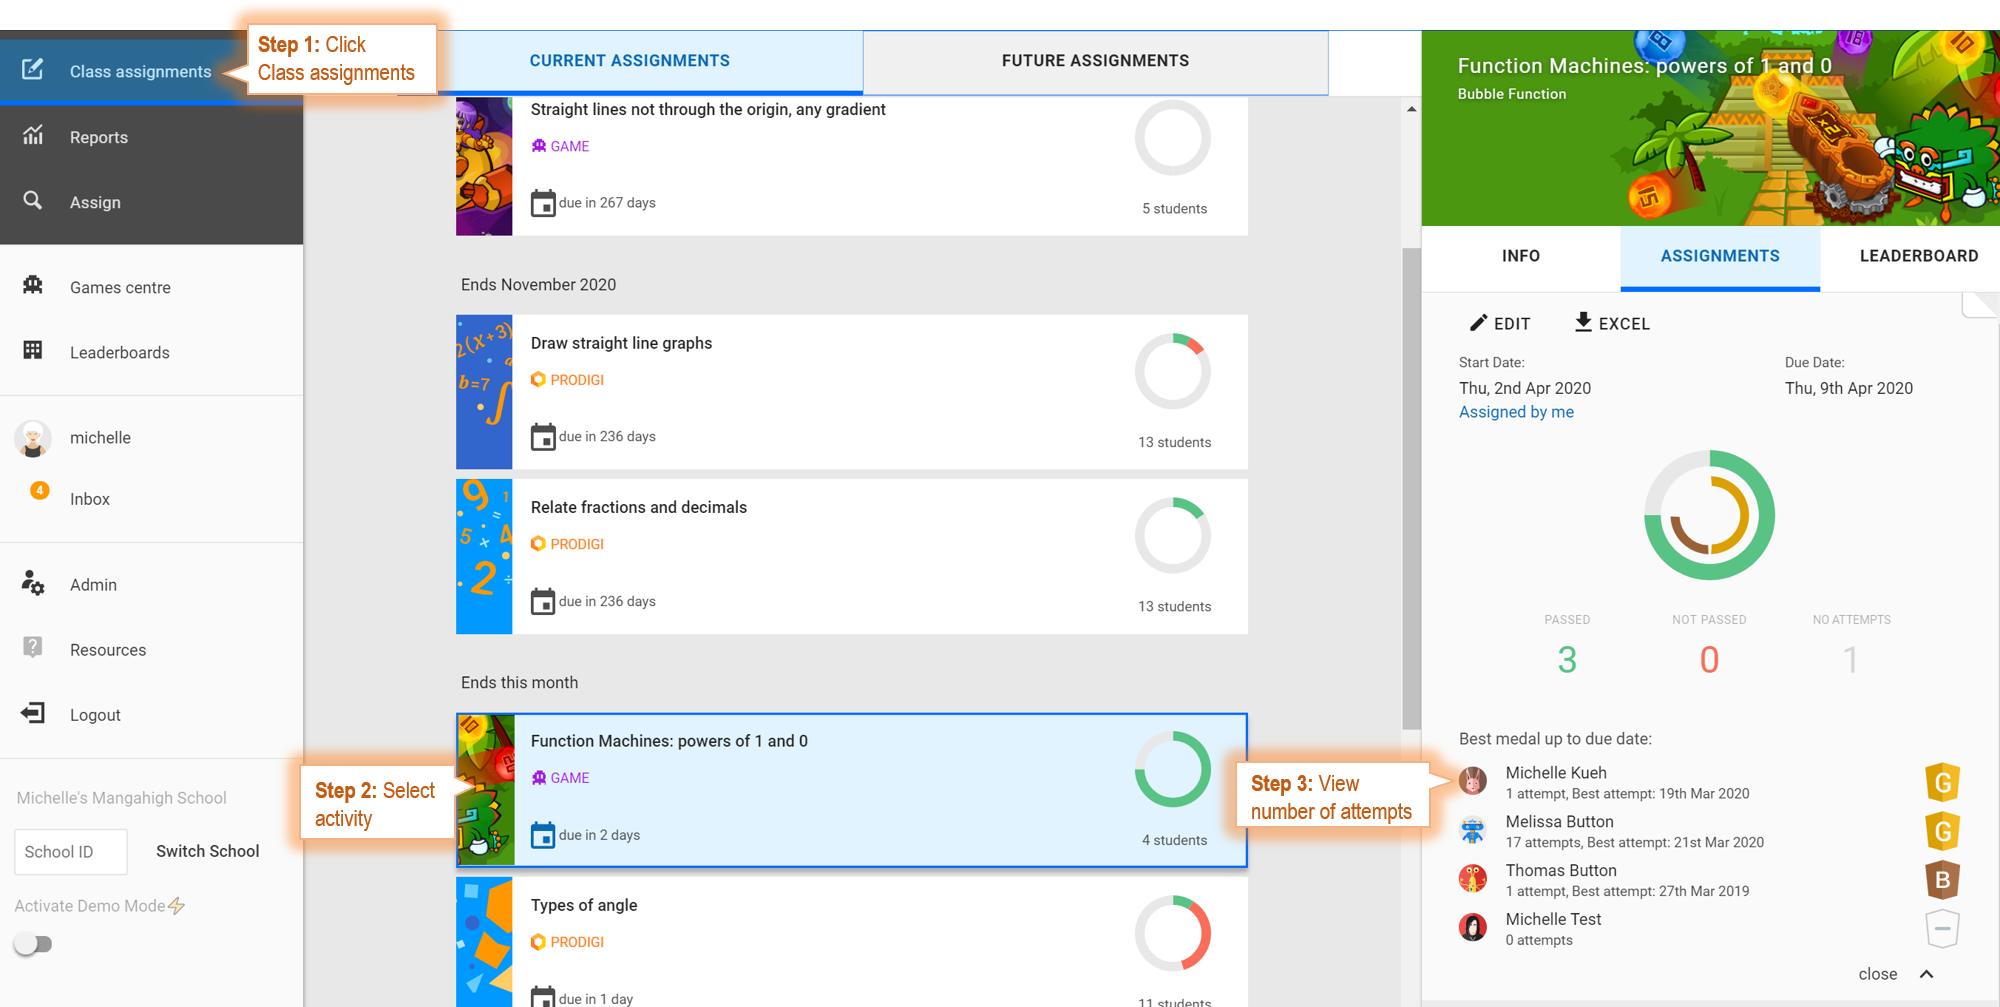Viewport: 2000px width, 1007px height.
Task: Open Games centre invader icon
Action: (33, 285)
